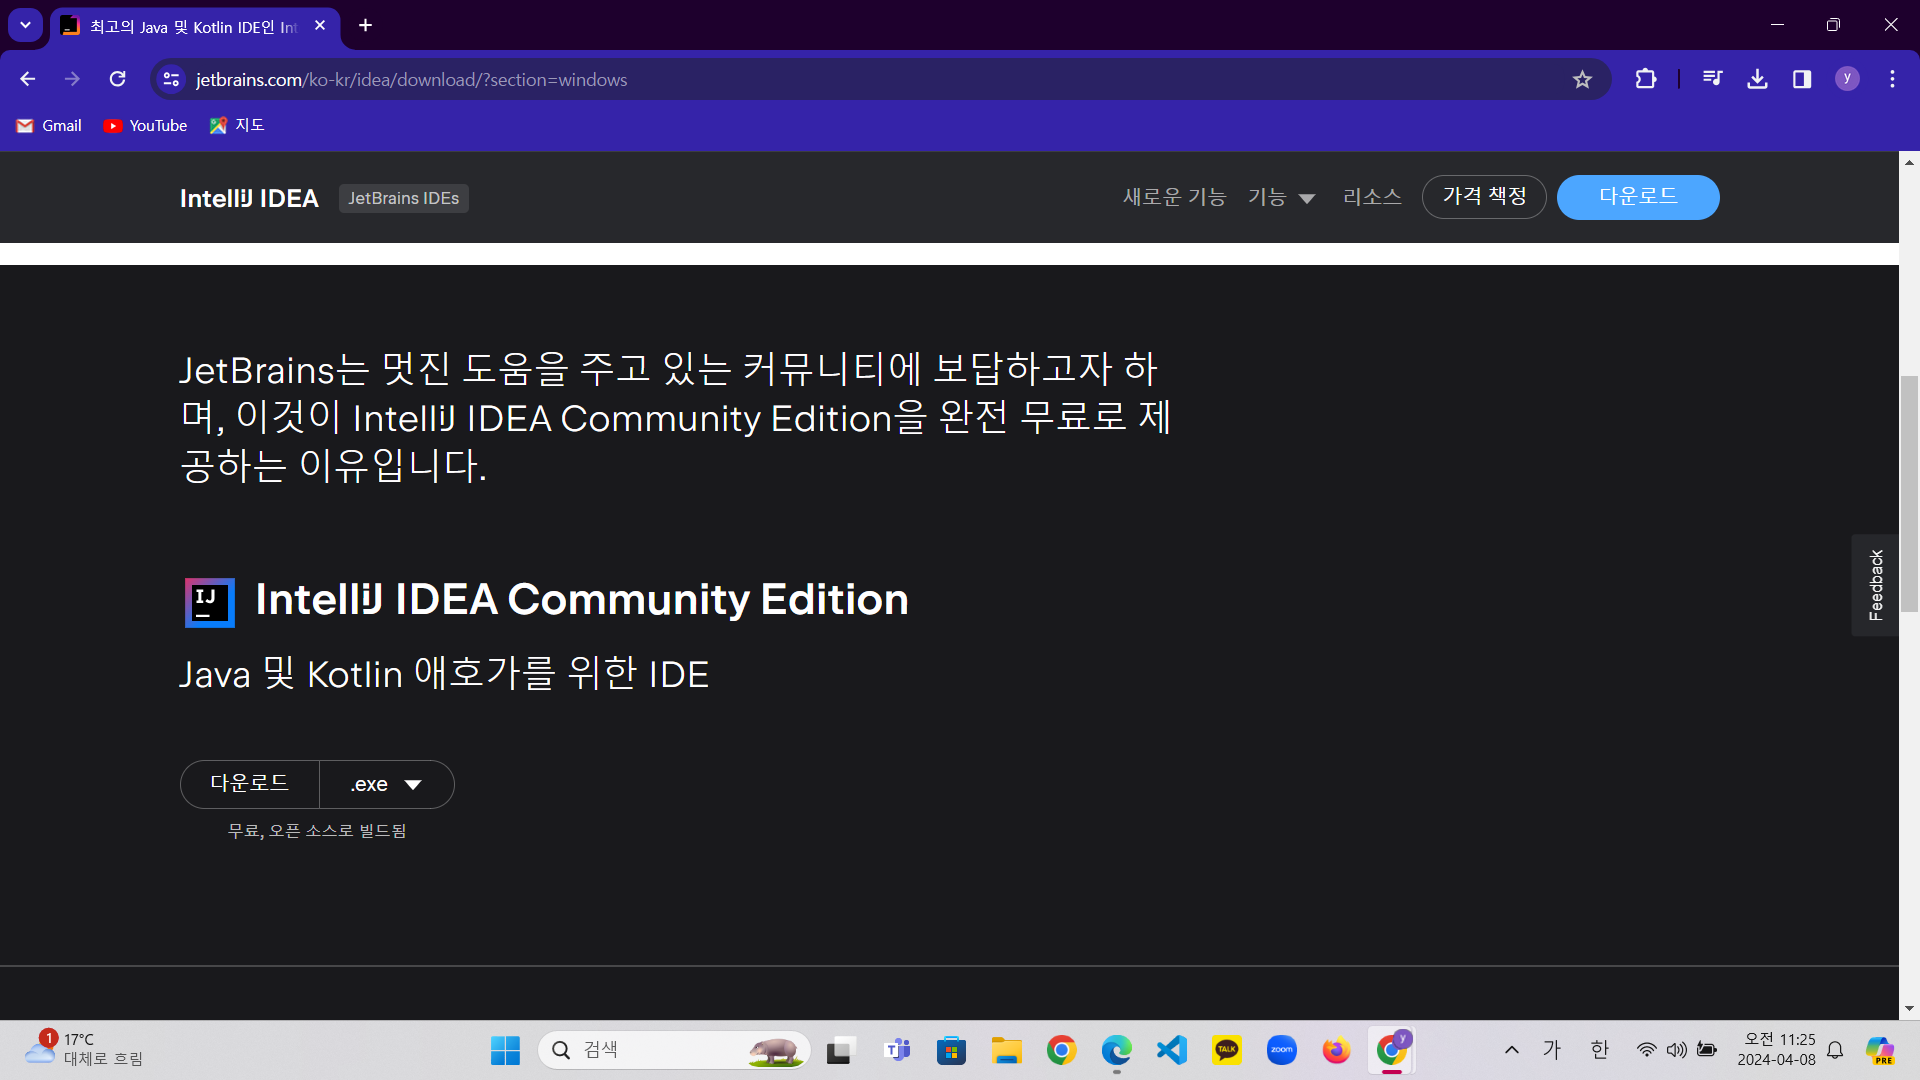
Task: Open the 리소스 navigation item
Action: (x=1372, y=197)
